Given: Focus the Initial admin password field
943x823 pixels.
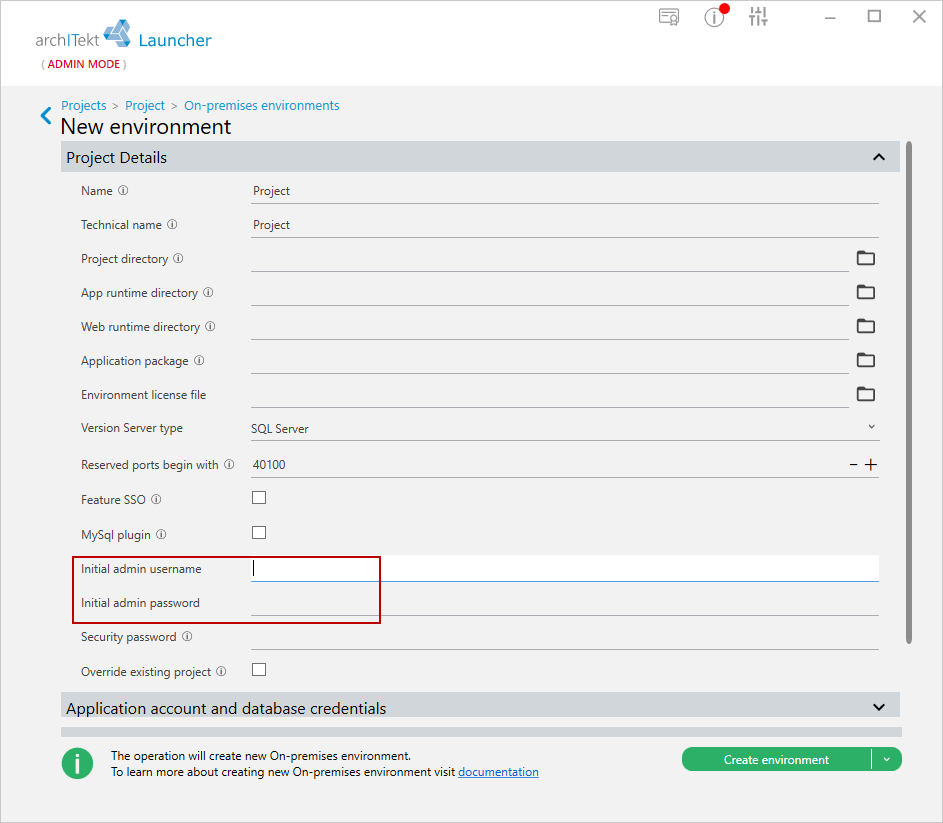Looking at the screenshot, I should click(565, 603).
